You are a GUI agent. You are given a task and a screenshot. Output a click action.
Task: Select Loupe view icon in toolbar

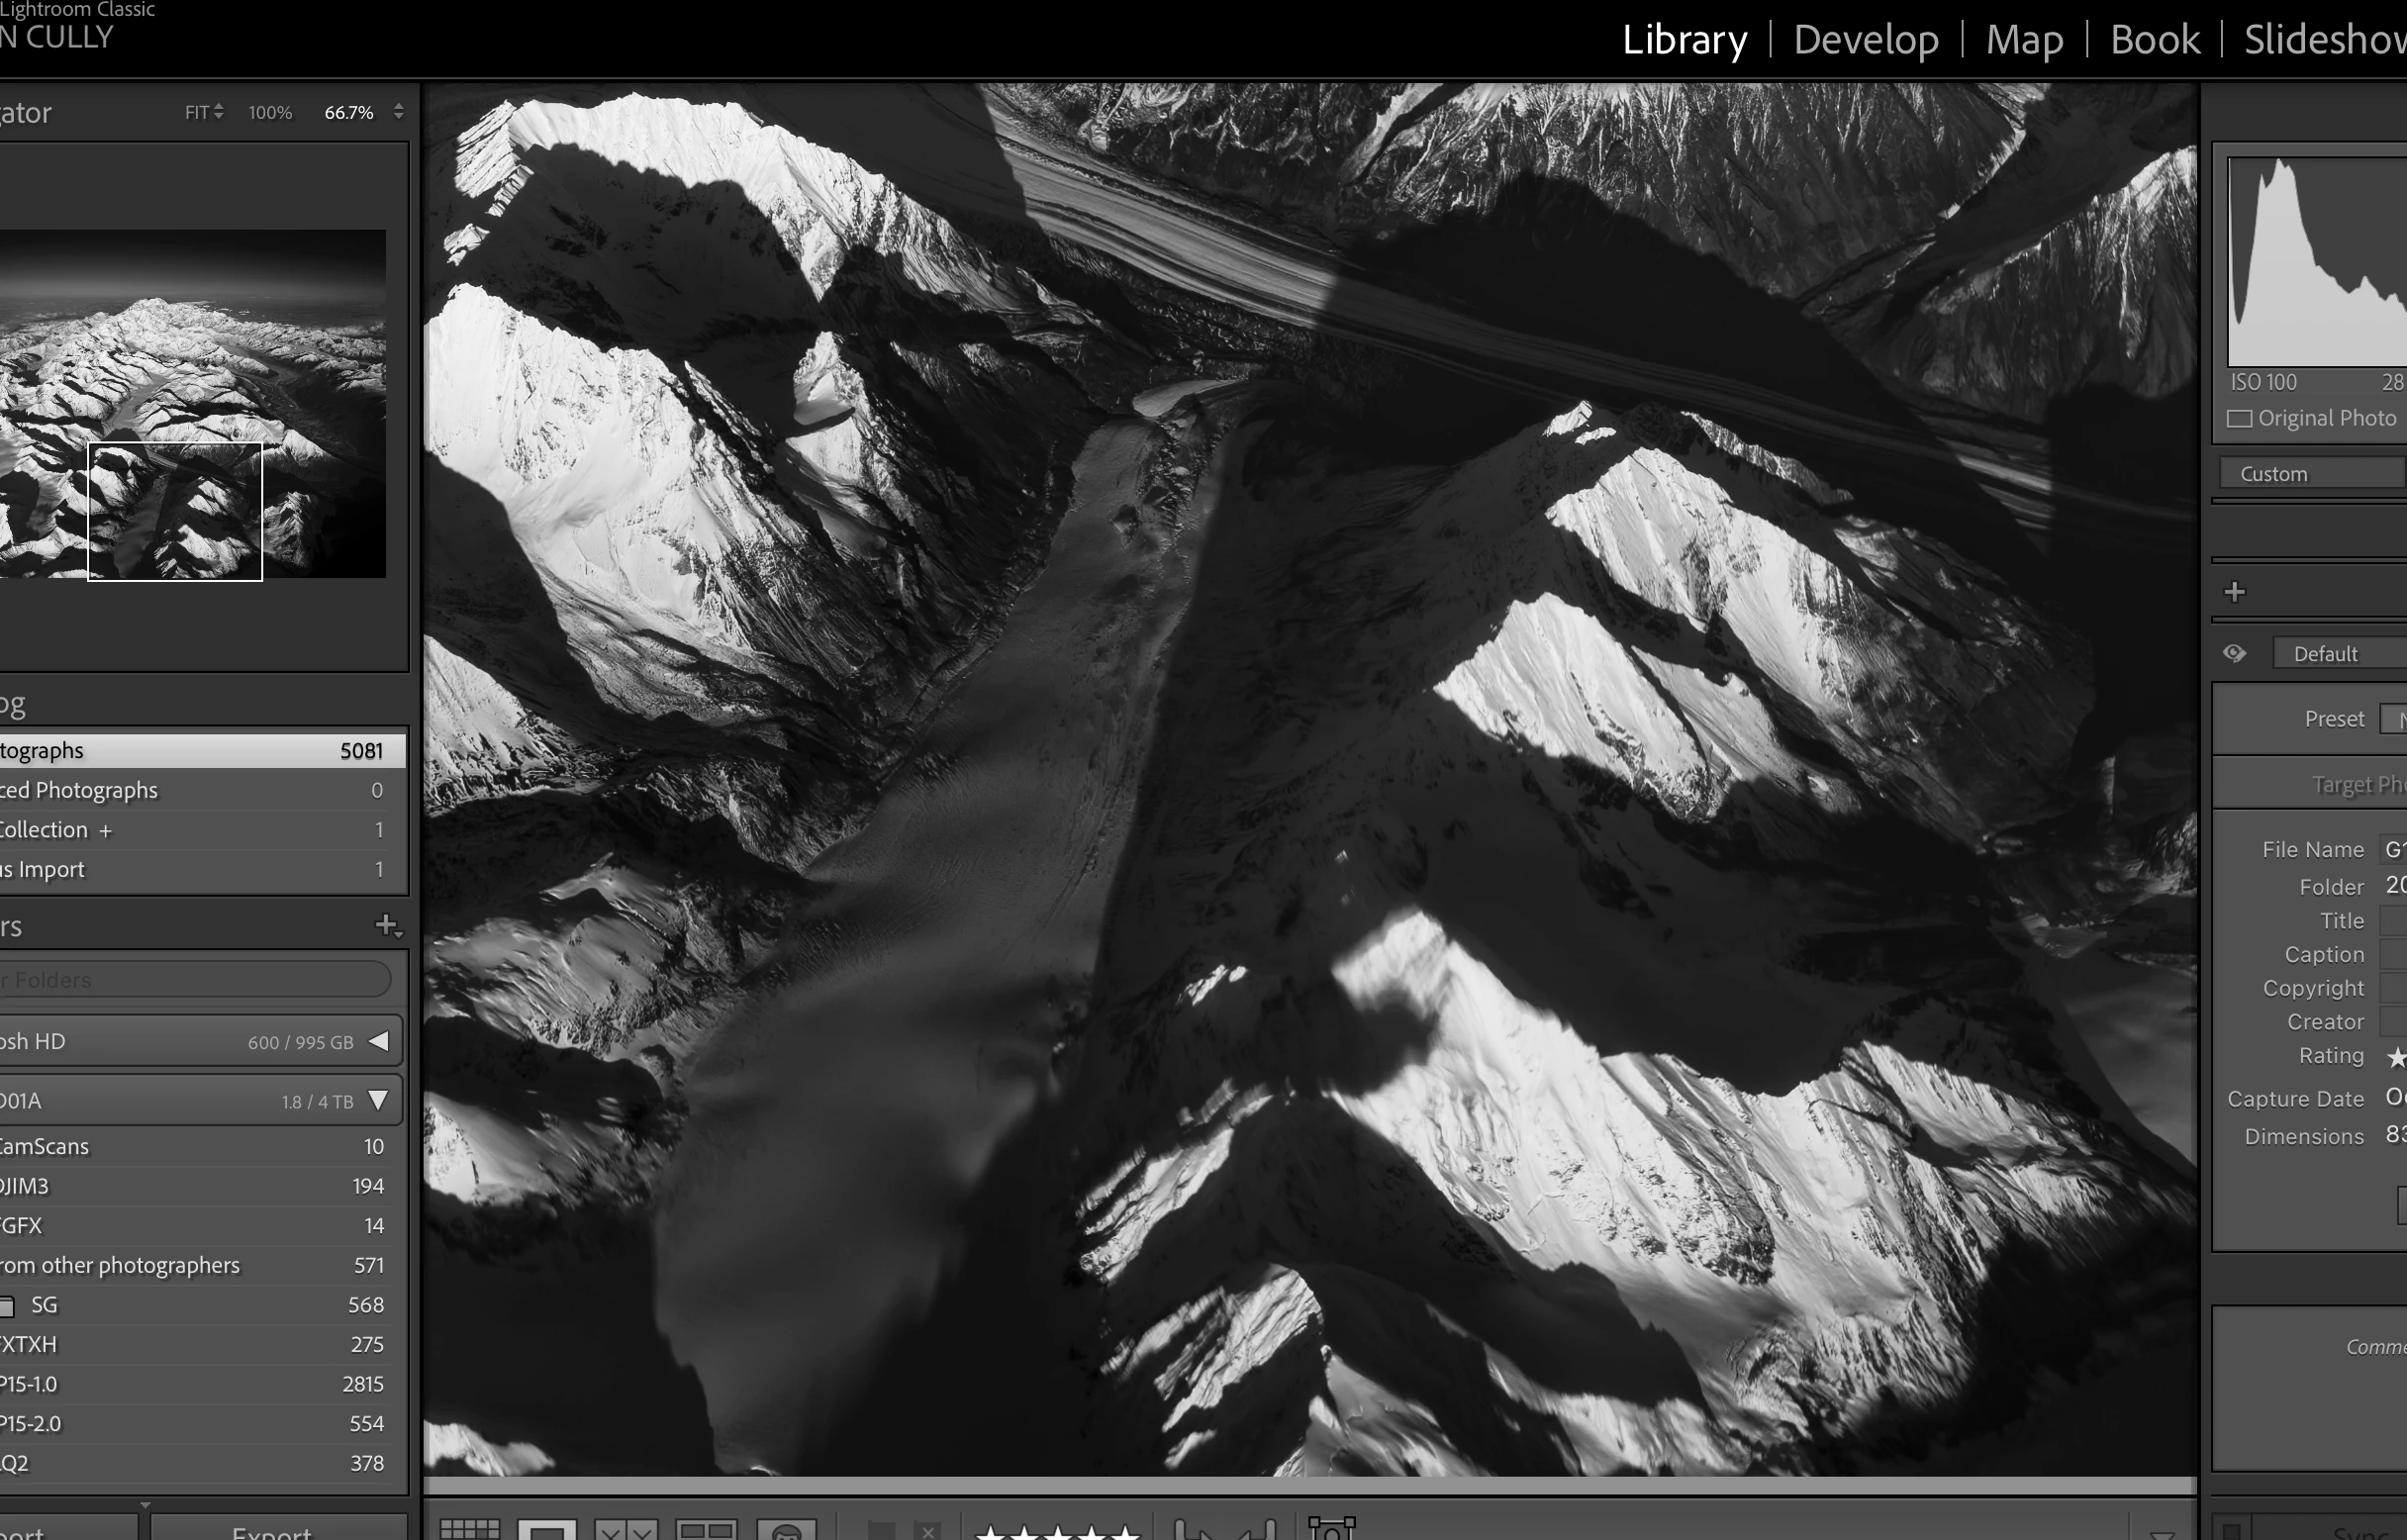tap(546, 1529)
